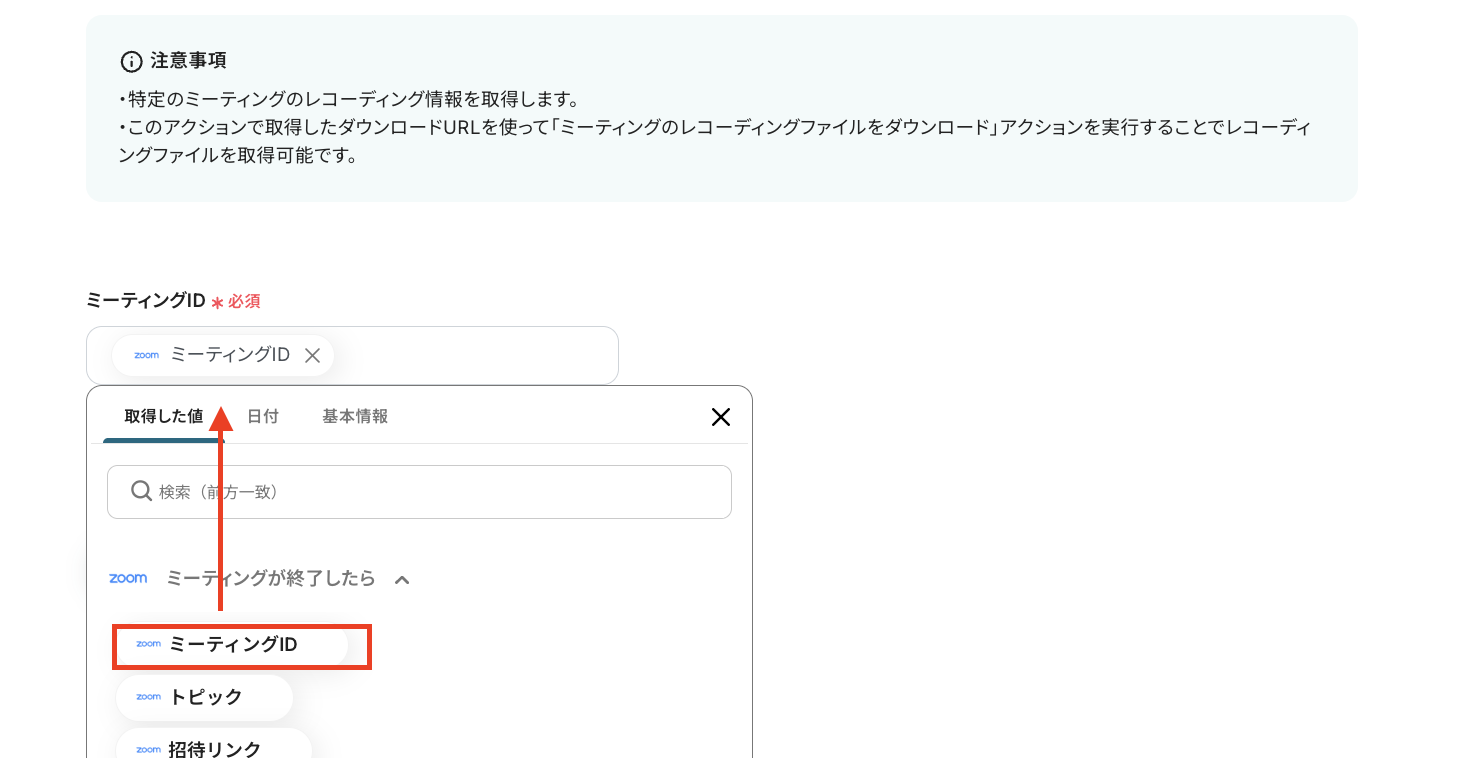The height and width of the screenshot is (758, 1460).
Task: Click the magnifying glass icon in the search bar
Action: pyautogui.click(x=141, y=491)
